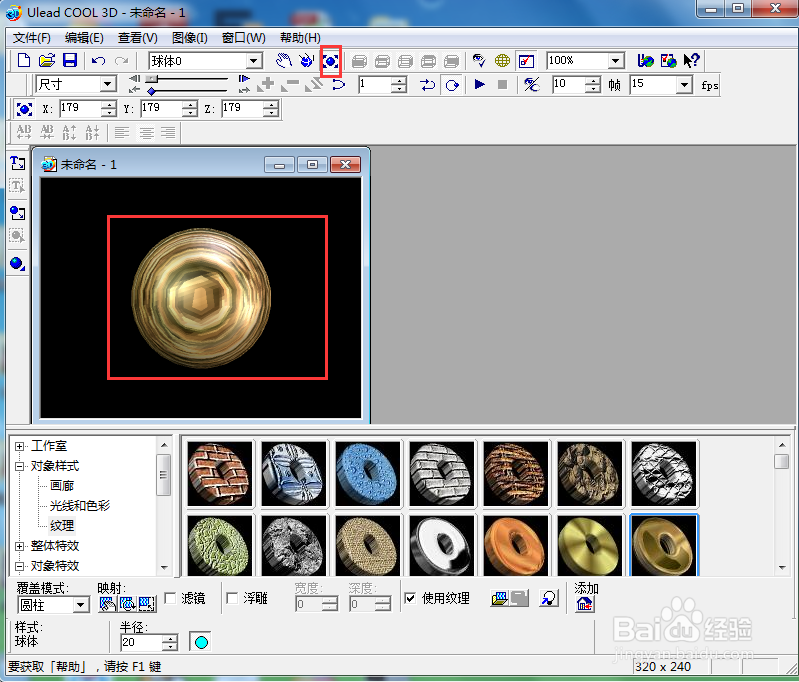Select the orange smooth texture thumbnail

click(x=515, y=546)
